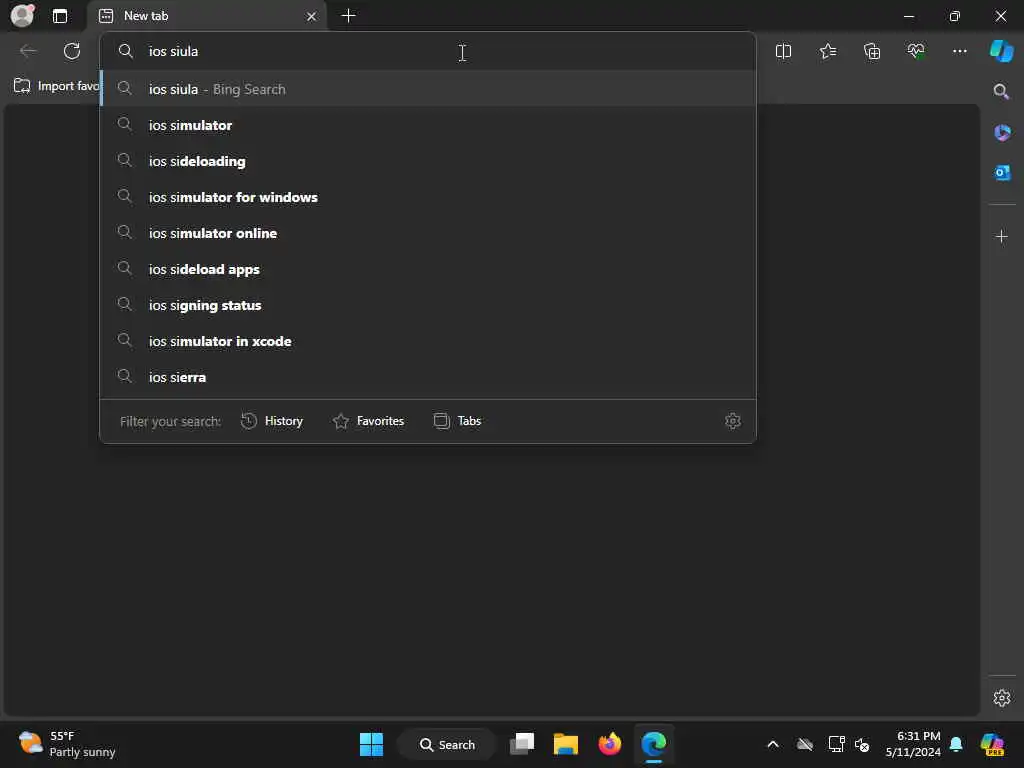
Task: Open address bar search settings gear
Action: click(x=733, y=421)
